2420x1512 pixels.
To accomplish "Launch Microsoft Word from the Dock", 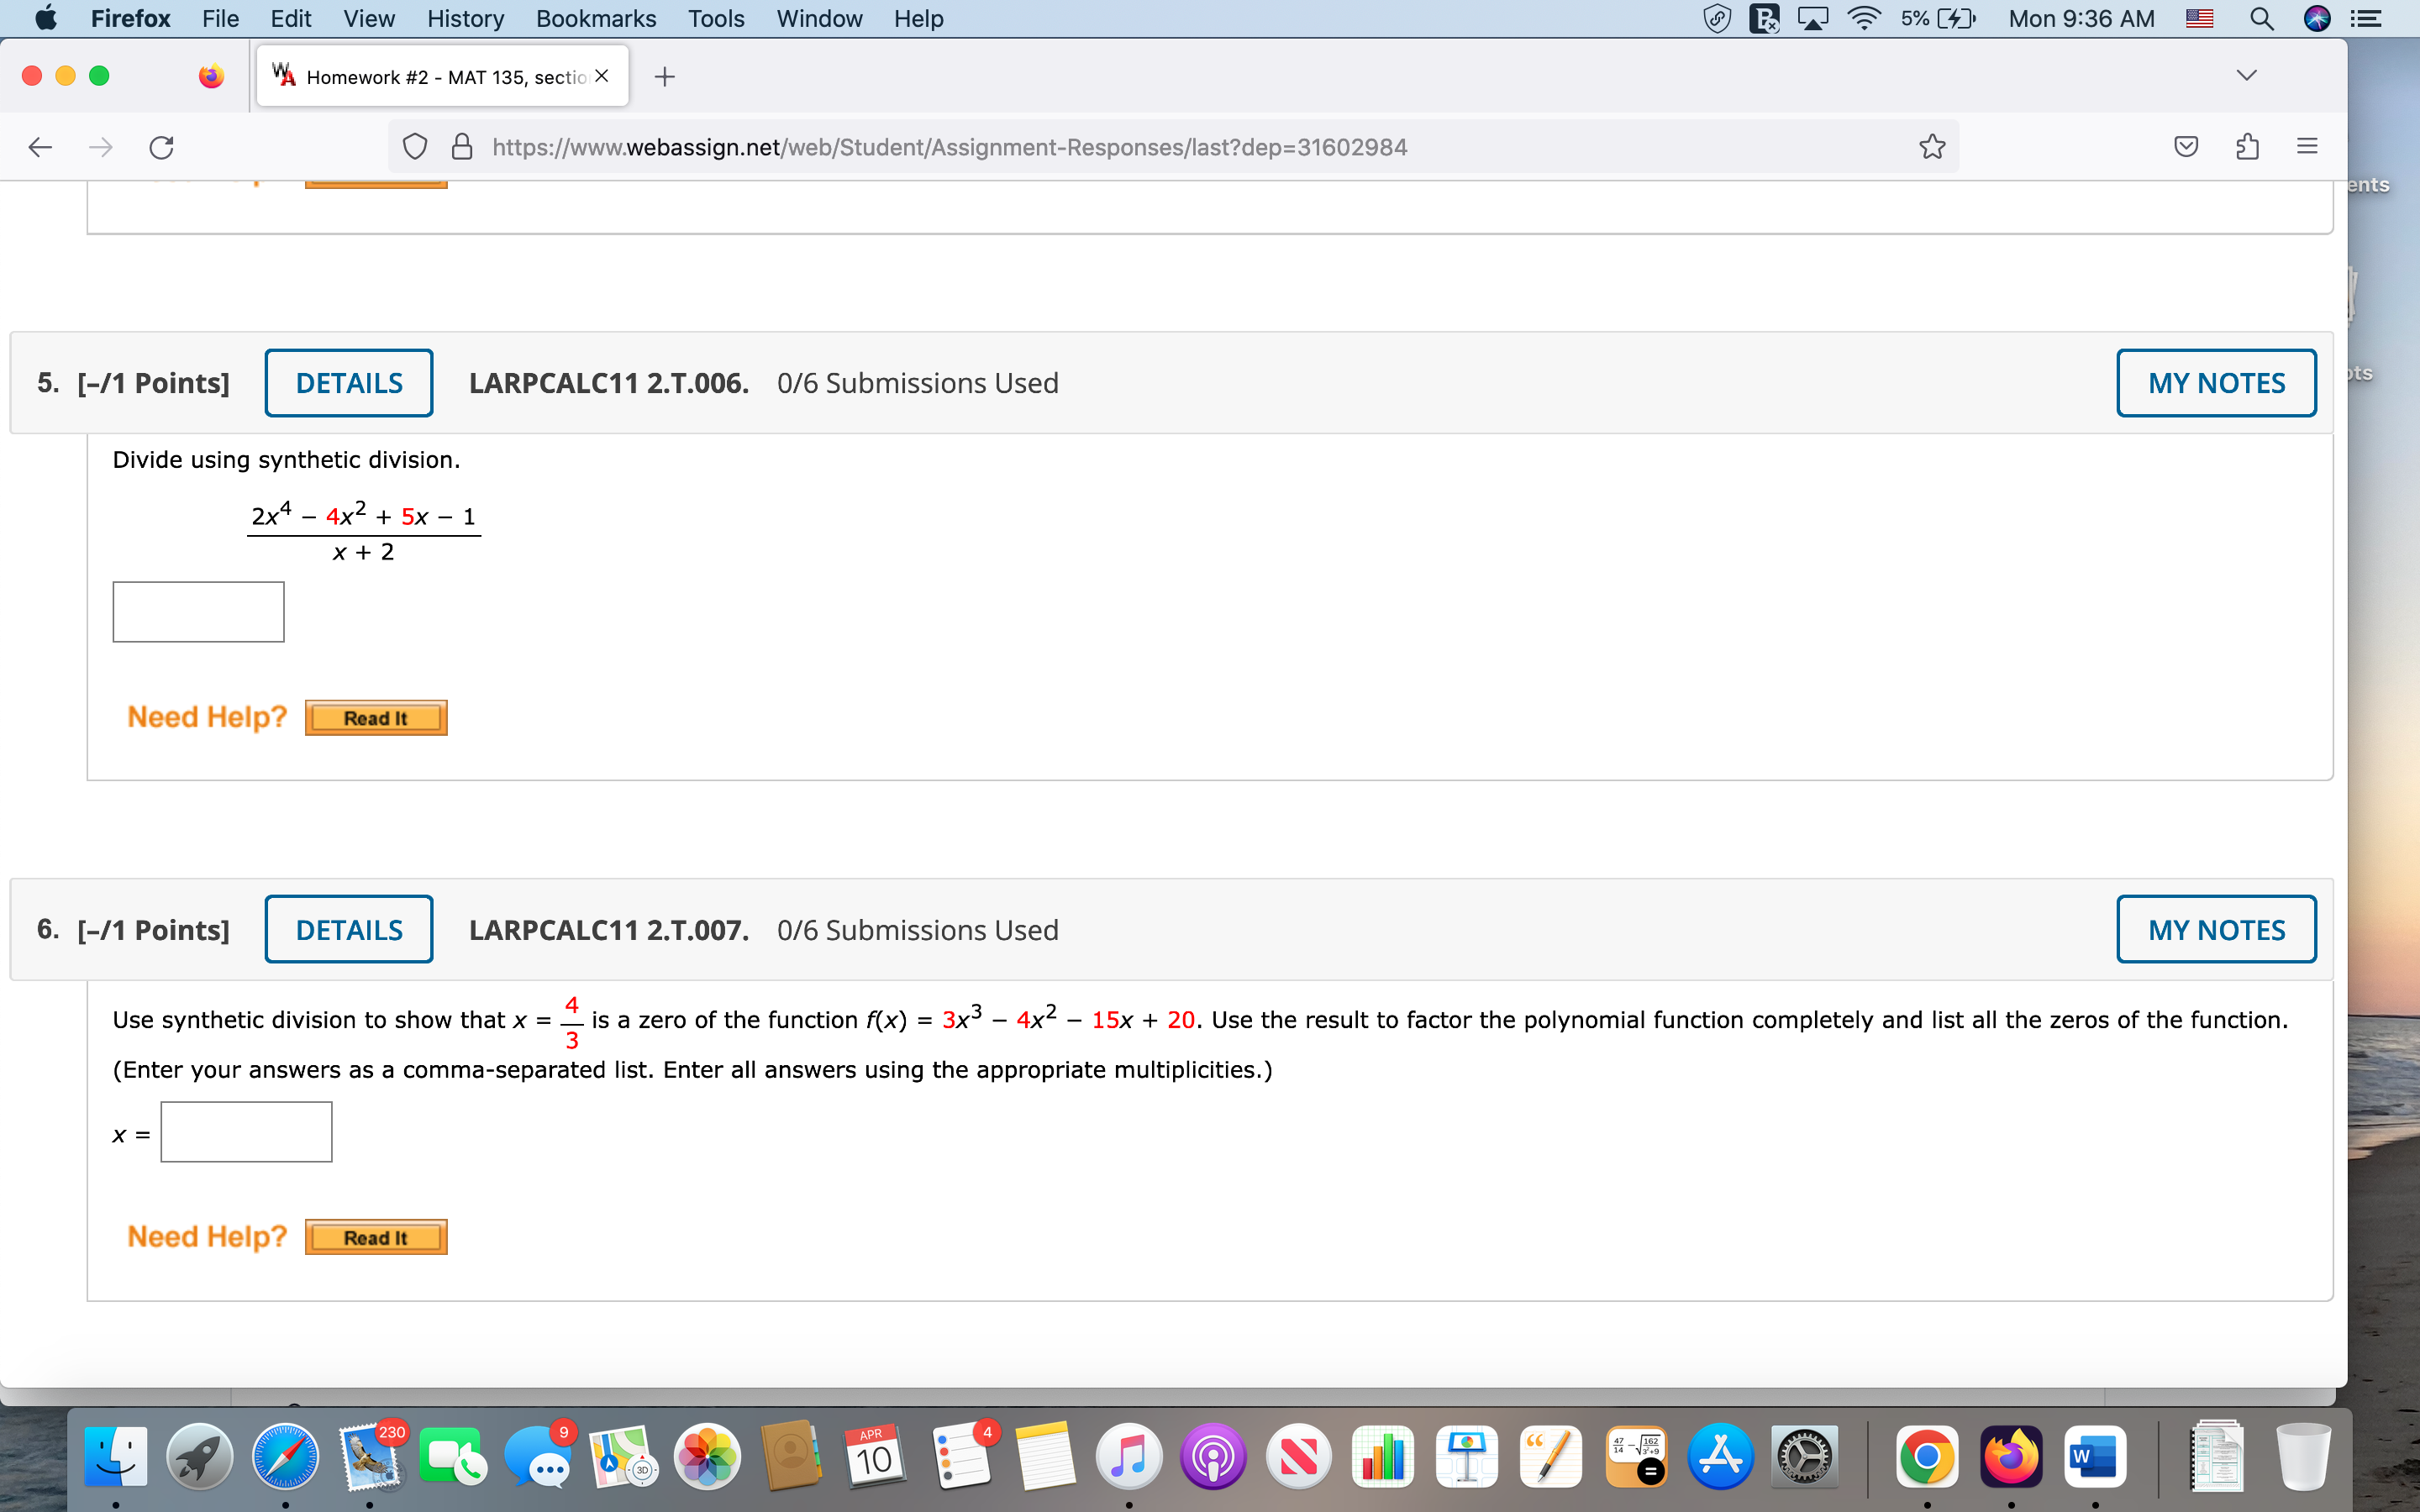I will click(x=2096, y=1457).
